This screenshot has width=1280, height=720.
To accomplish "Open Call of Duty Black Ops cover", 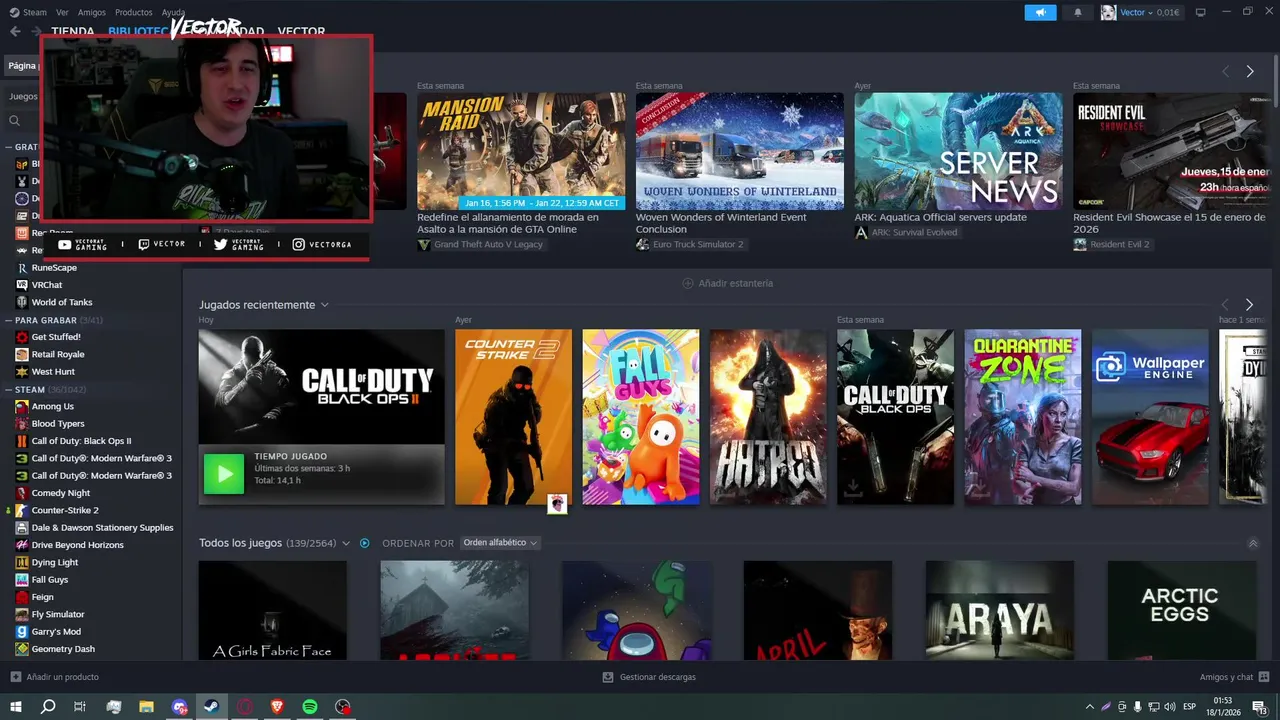I will tap(895, 417).
